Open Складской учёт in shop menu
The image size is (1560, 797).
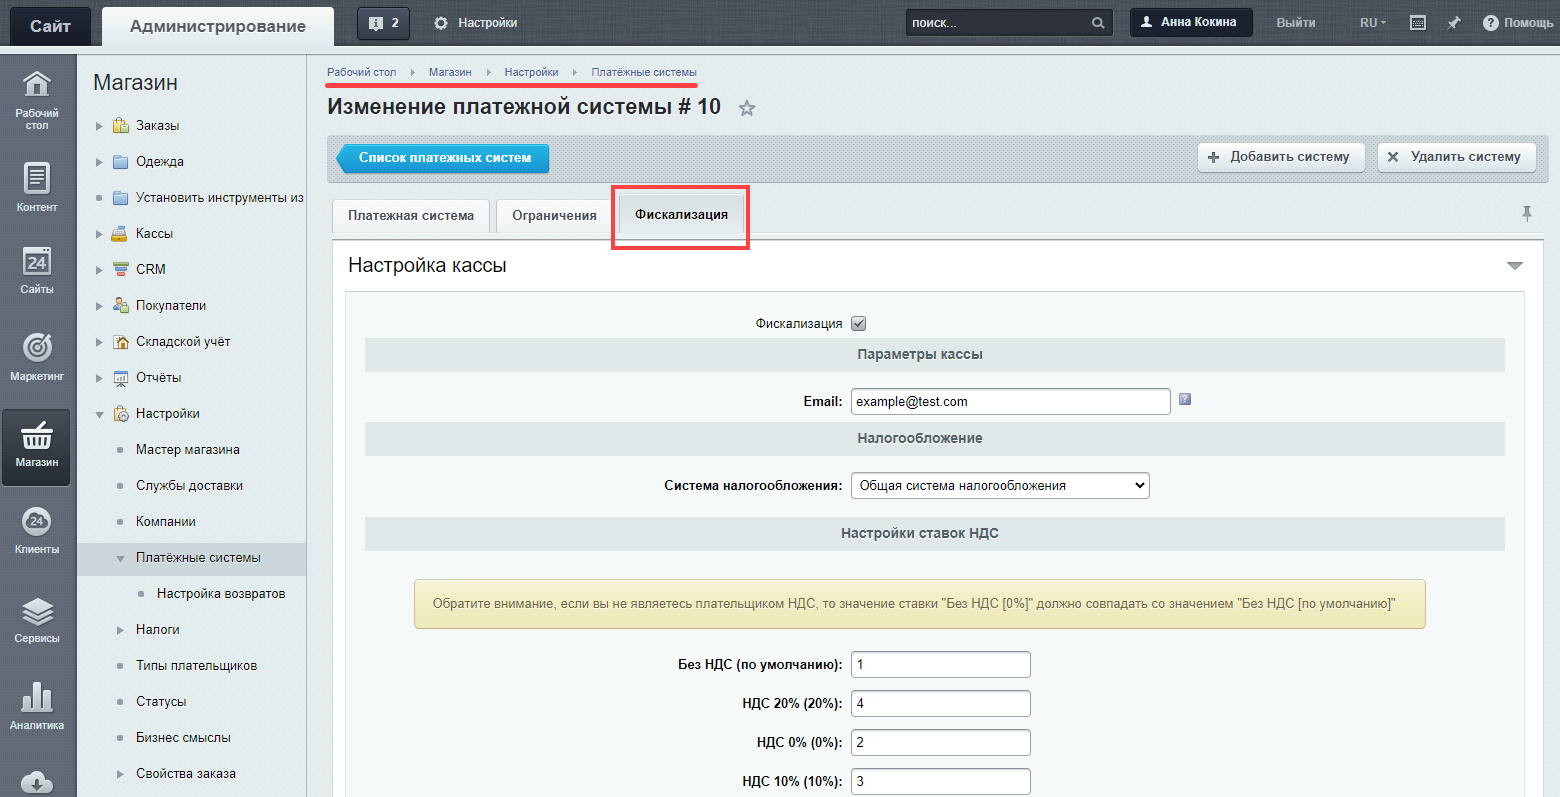point(183,342)
